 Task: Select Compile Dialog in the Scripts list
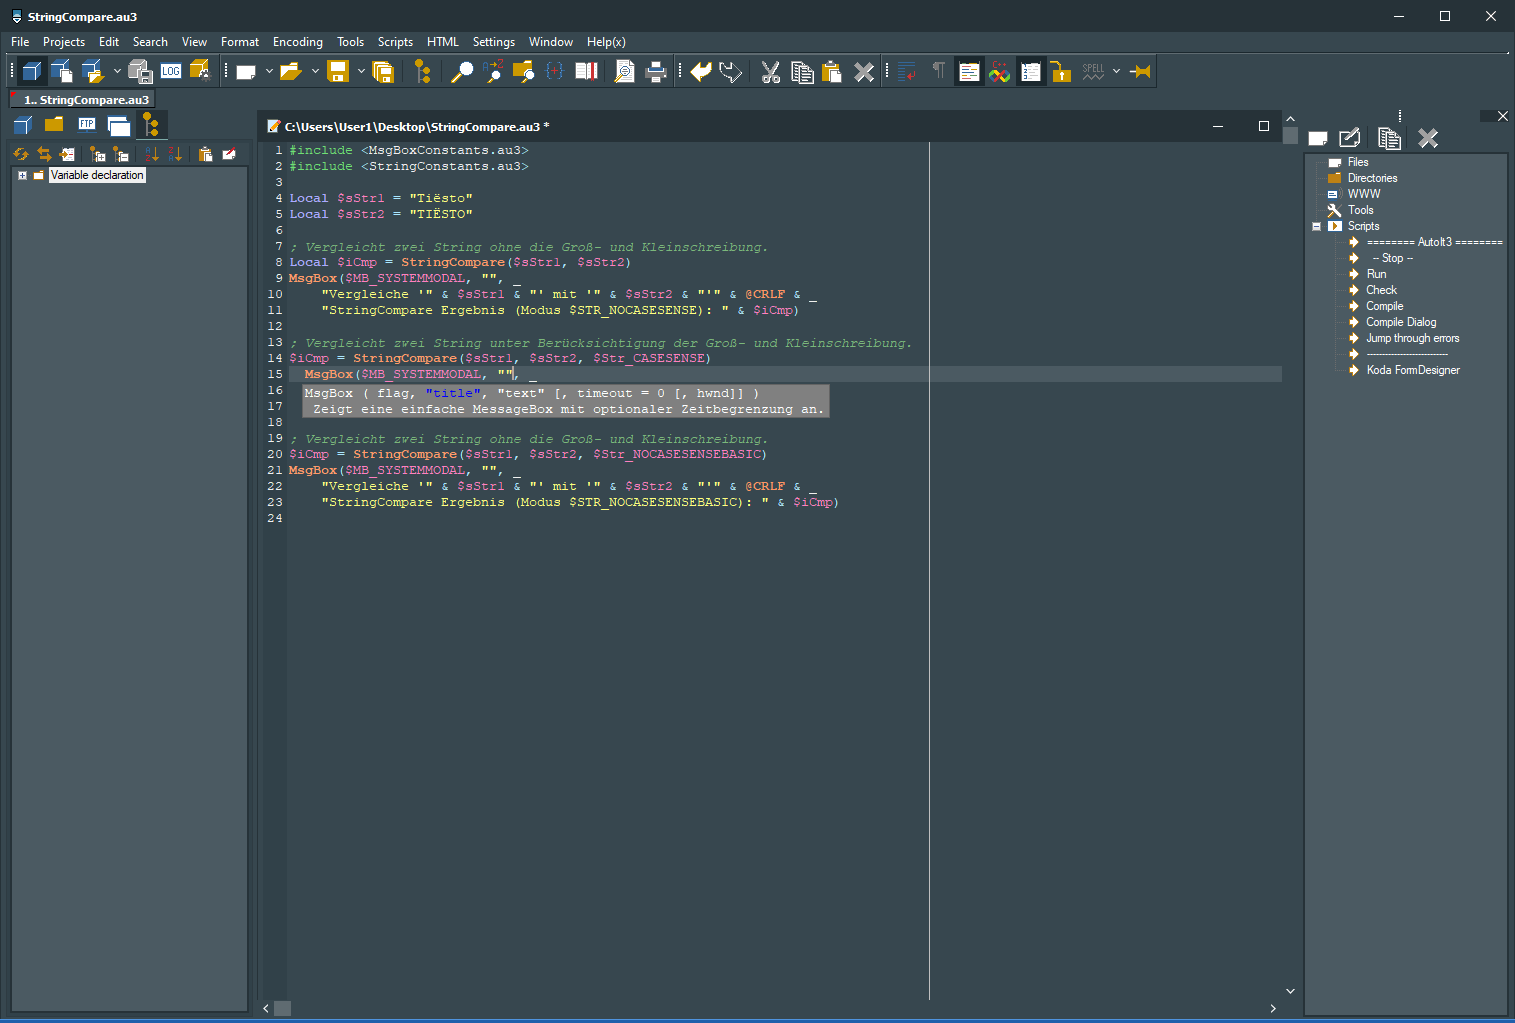1400,322
